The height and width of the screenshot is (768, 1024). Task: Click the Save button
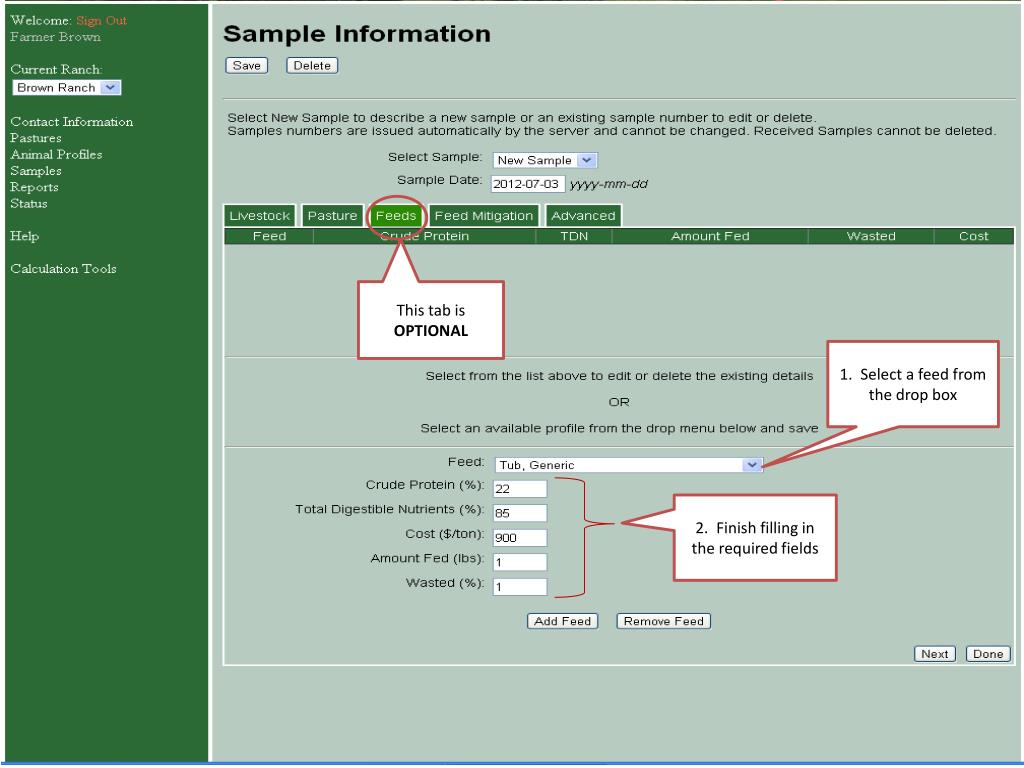tap(246, 65)
